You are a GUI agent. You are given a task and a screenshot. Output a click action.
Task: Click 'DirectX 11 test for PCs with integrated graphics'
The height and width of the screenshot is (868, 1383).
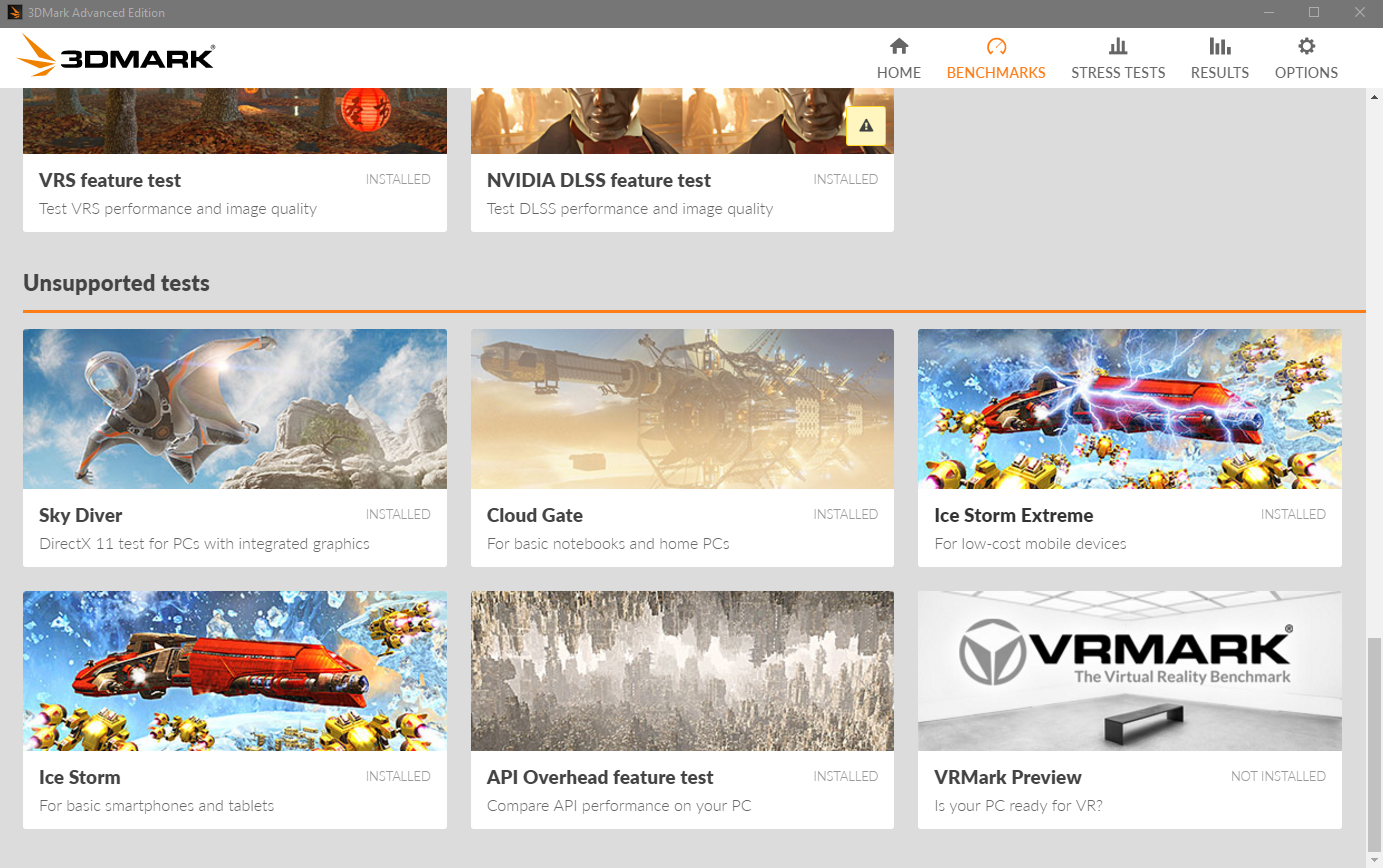point(204,544)
